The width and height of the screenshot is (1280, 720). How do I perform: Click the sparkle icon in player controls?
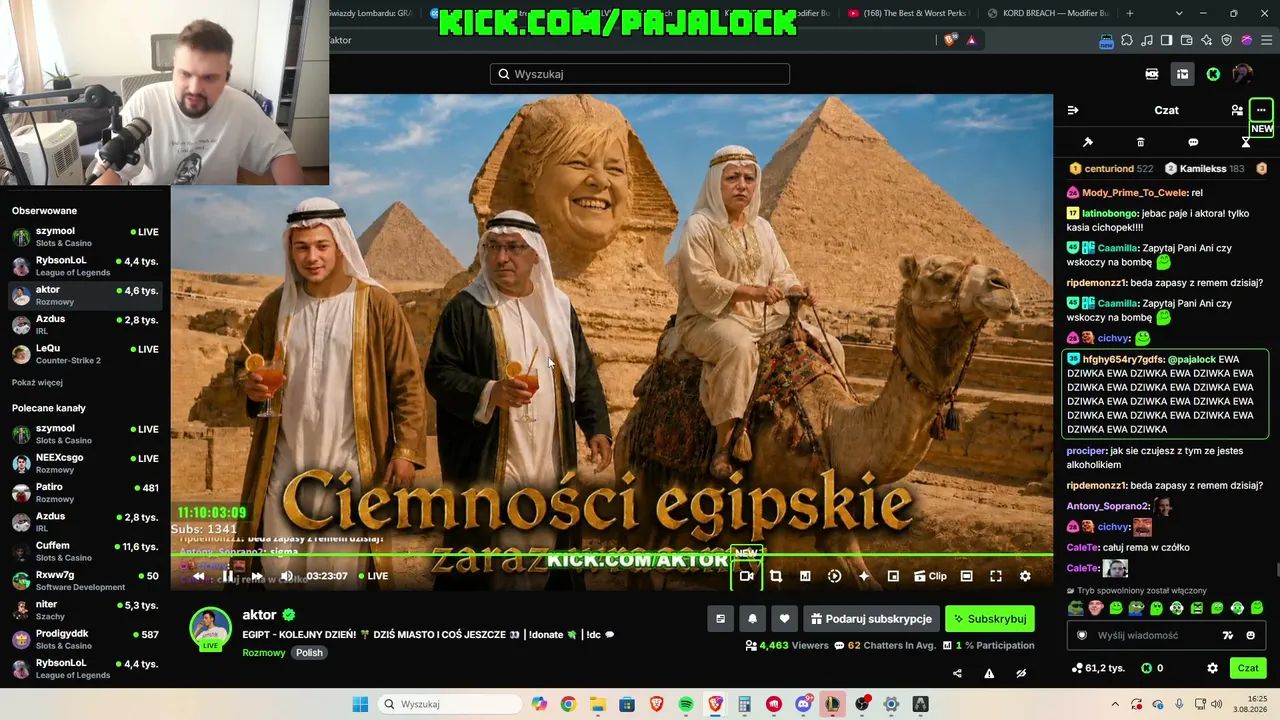[x=864, y=576]
